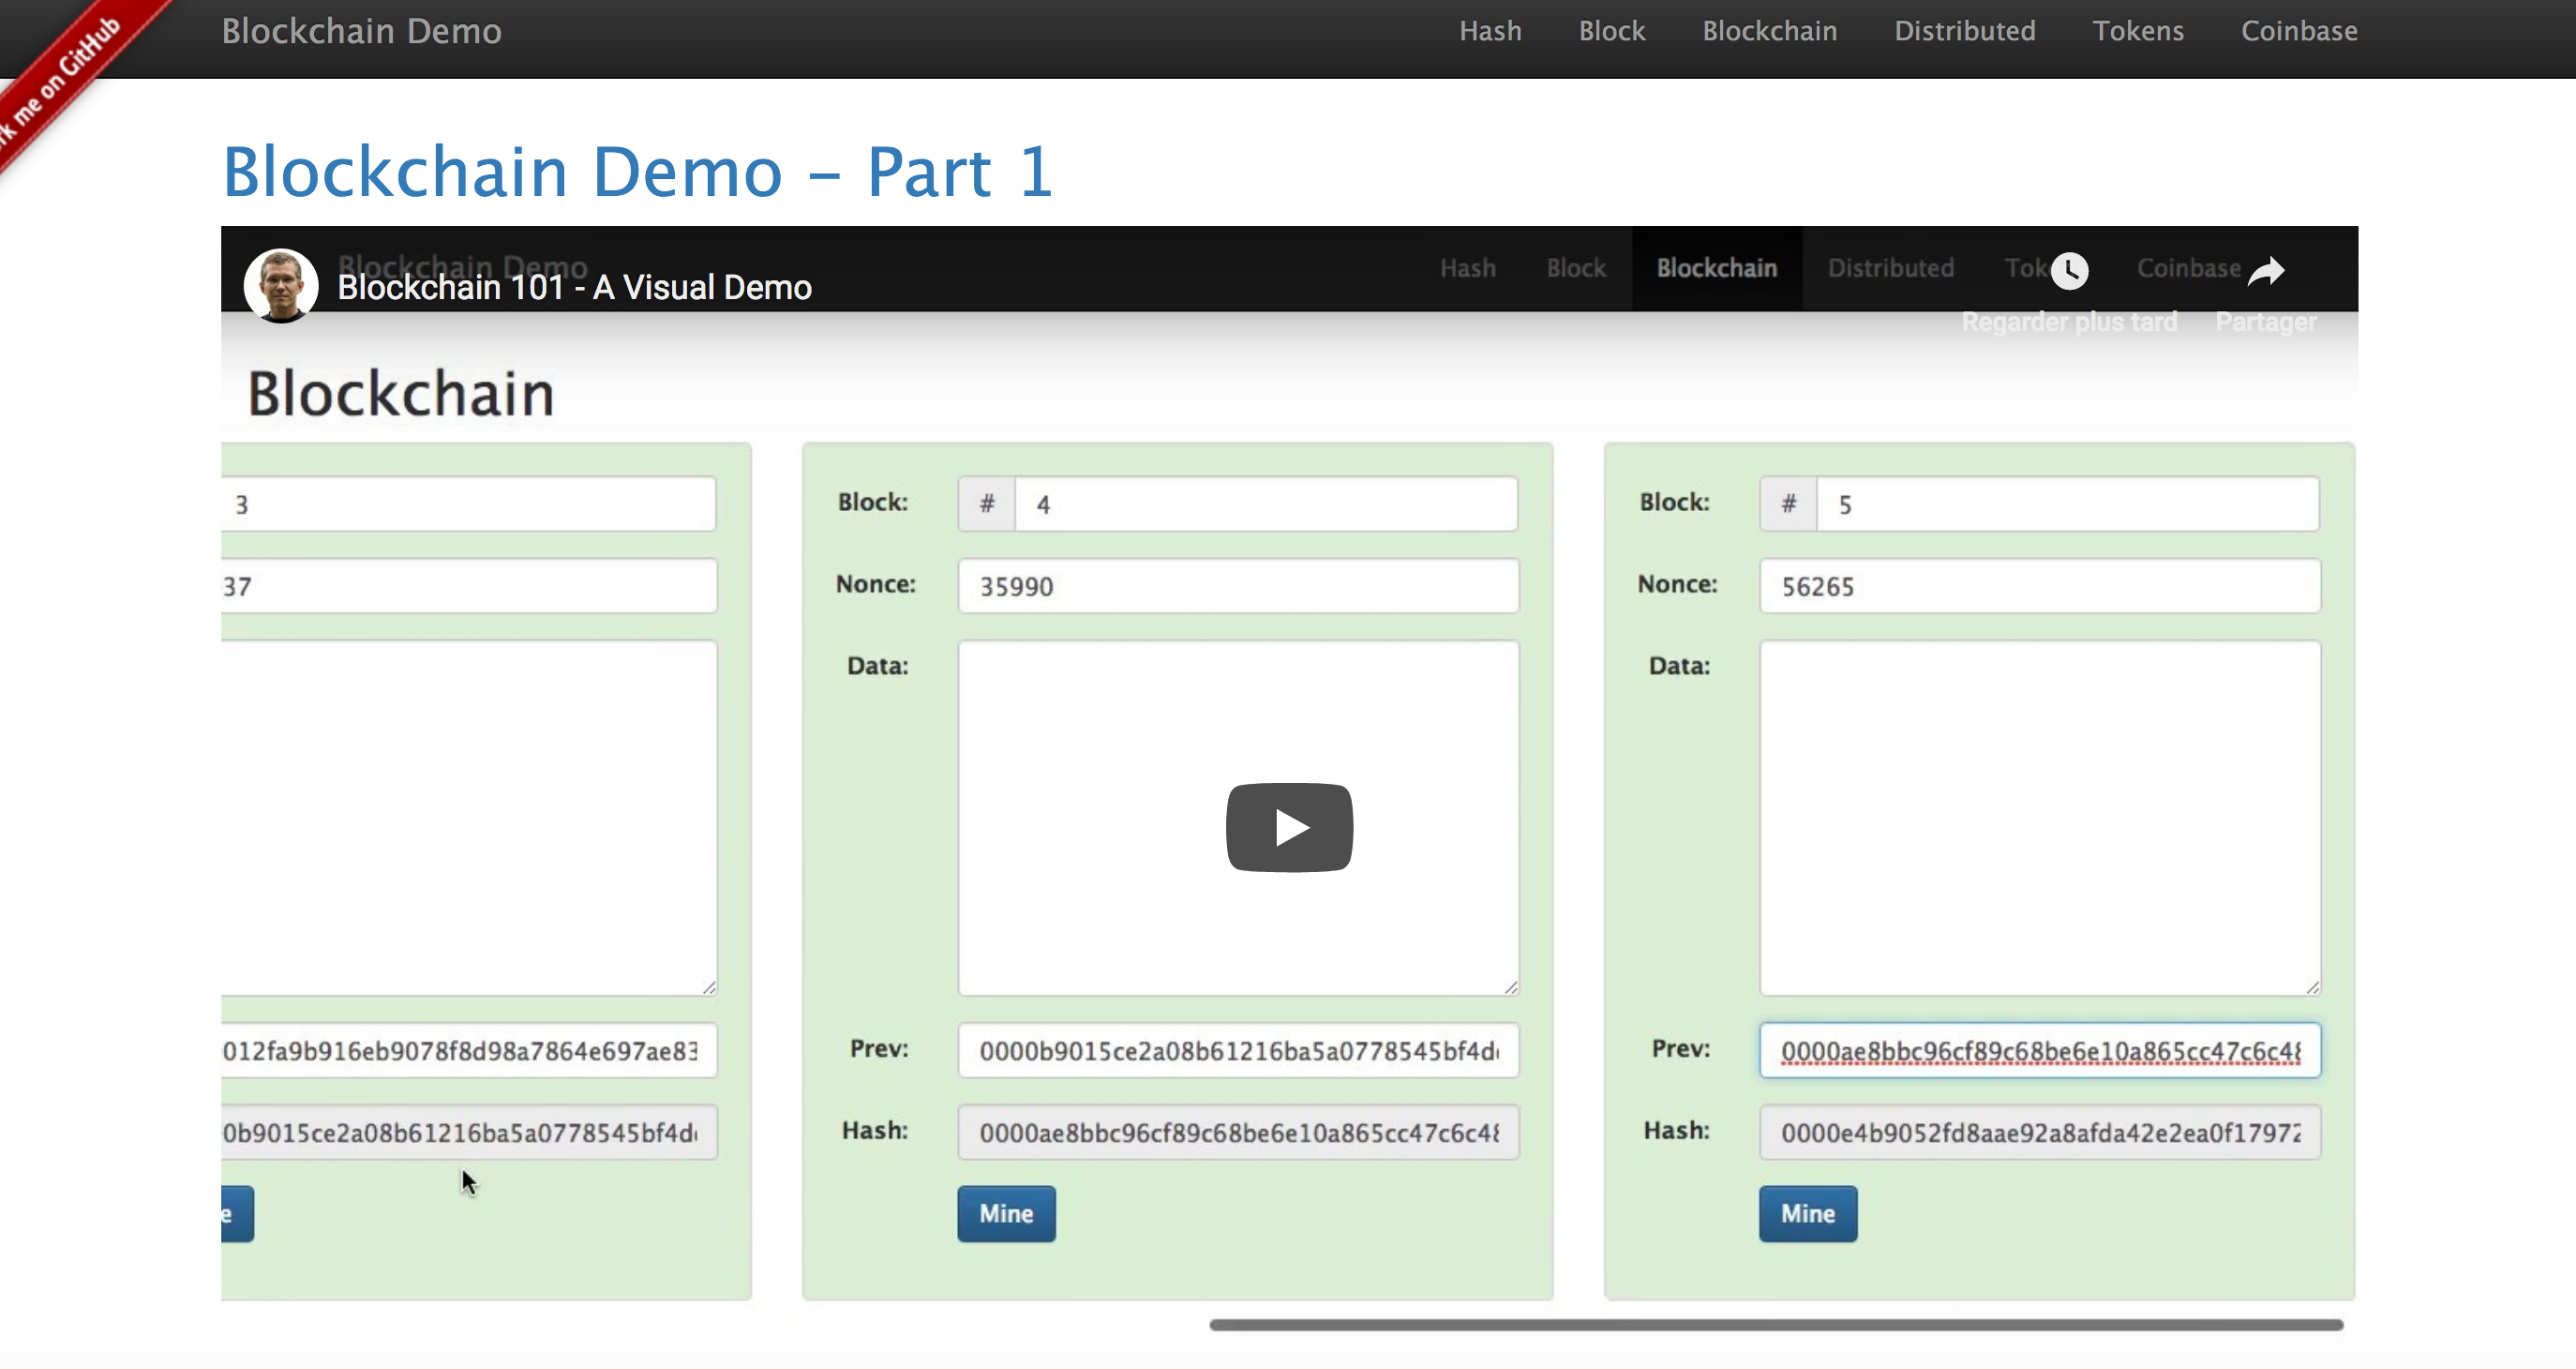This screenshot has height=1369, width=2576.
Task: Click the share arrow icon
Action: pyautogui.click(x=2266, y=270)
